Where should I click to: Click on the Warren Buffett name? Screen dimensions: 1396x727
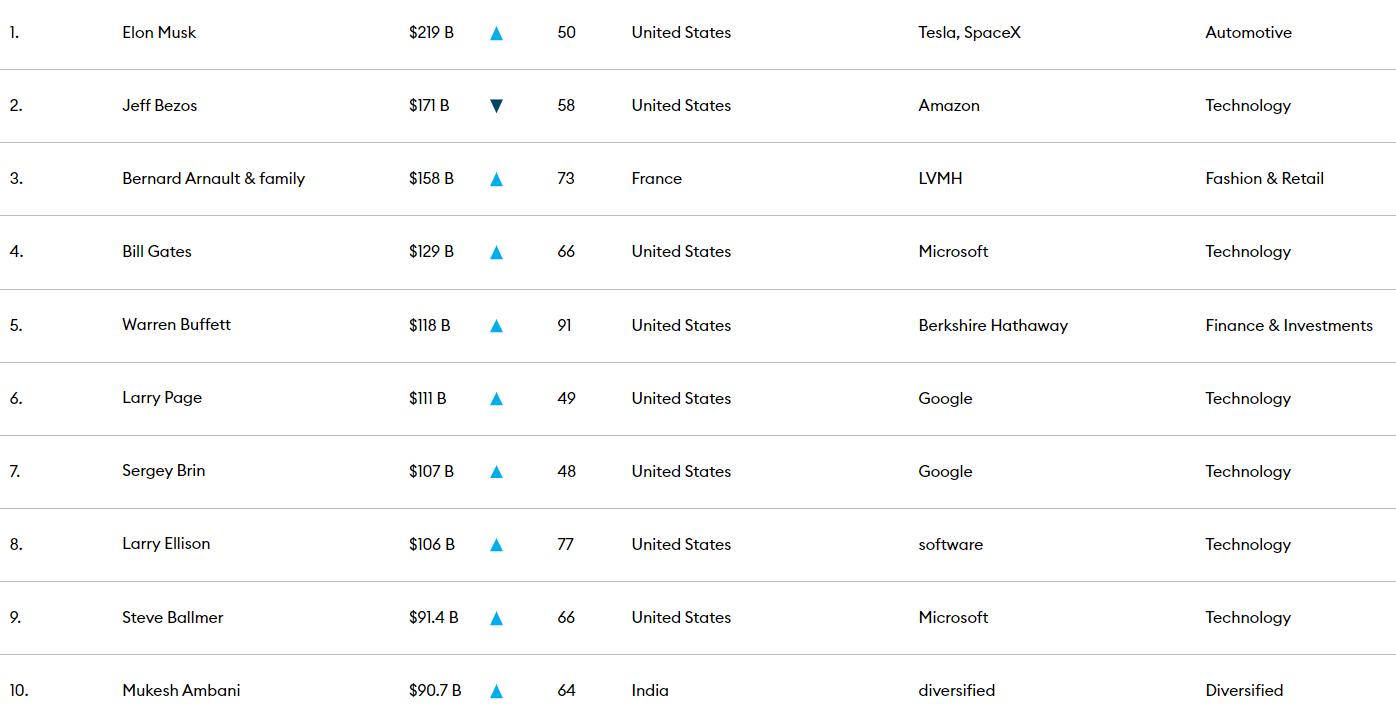point(176,324)
